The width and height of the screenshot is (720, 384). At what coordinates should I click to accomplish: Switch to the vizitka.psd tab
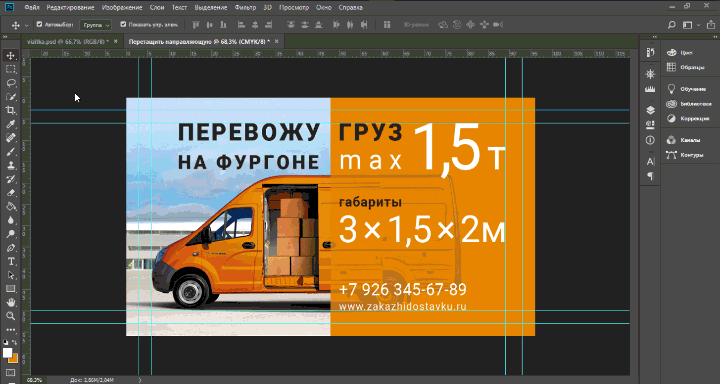68,41
